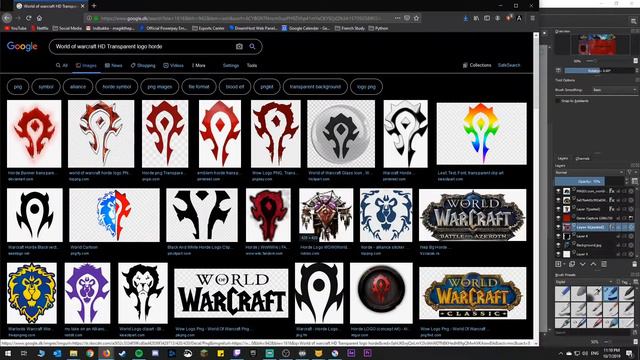Screen dimensions: 640x360
Task: Open the layer blending mode Normal dropdown
Action: (589, 173)
